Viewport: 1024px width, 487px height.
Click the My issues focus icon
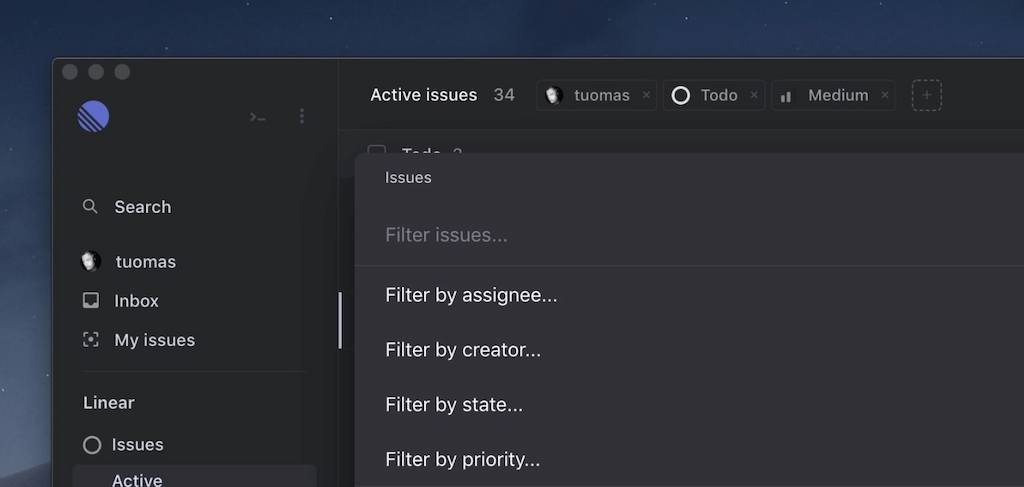coord(91,340)
